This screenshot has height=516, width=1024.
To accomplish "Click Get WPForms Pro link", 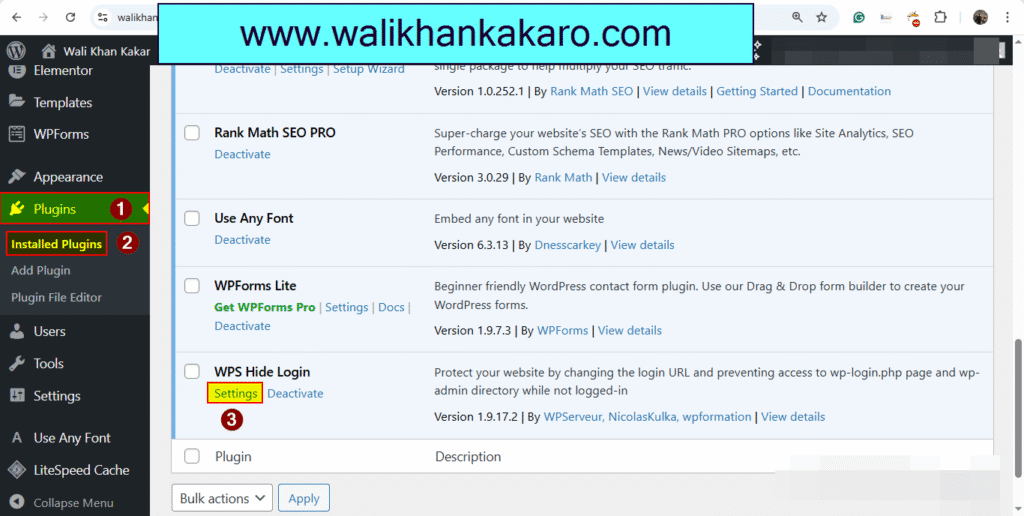I will click(264, 307).
